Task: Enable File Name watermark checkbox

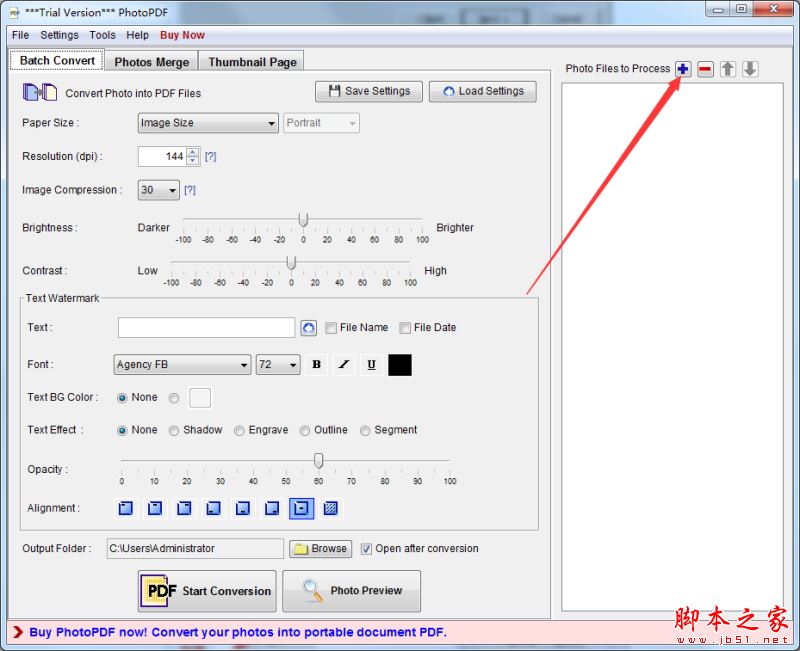Action: 331,328
